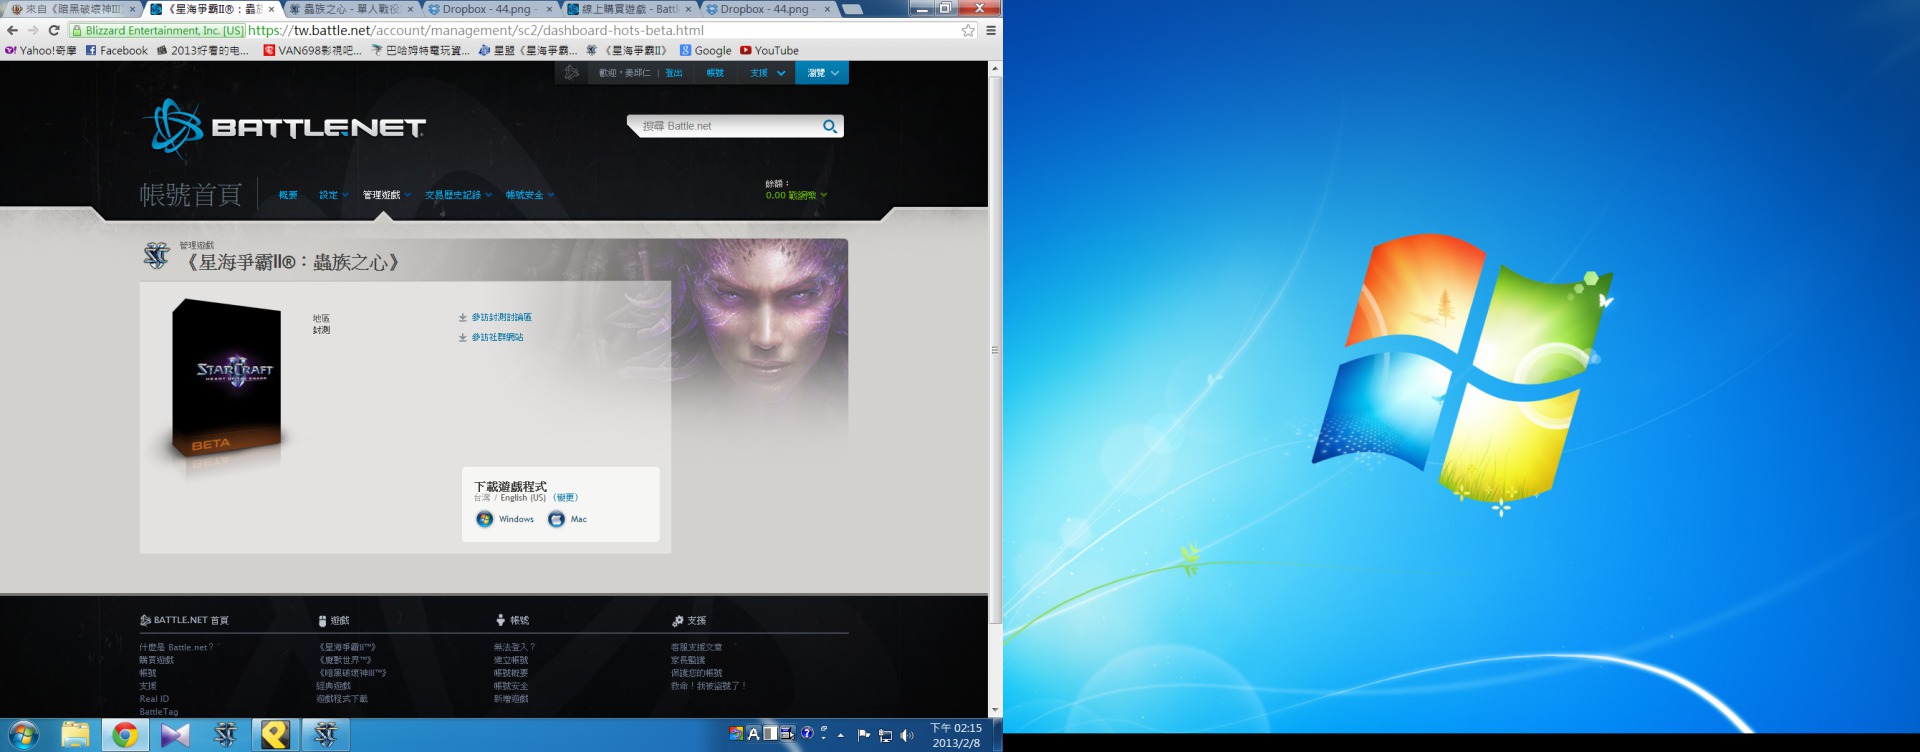Click the search magnifier icon
Viewport: 1920px width, 752px height.
[x=829, y=126]
